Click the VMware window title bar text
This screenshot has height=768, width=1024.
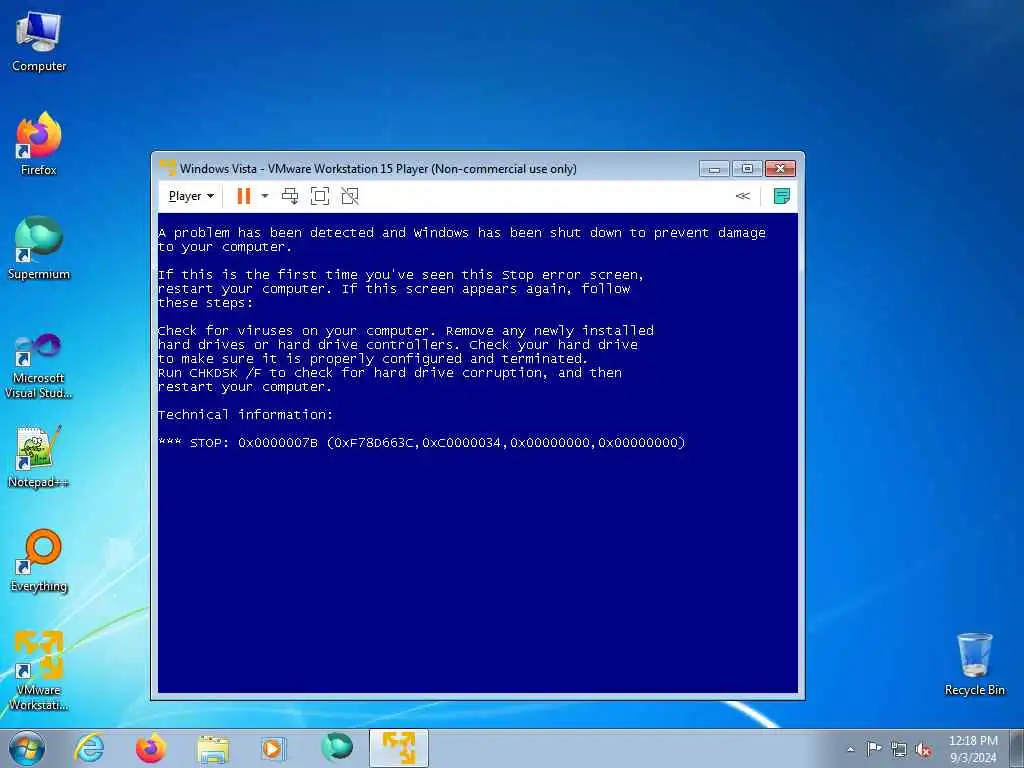point(378,168)
